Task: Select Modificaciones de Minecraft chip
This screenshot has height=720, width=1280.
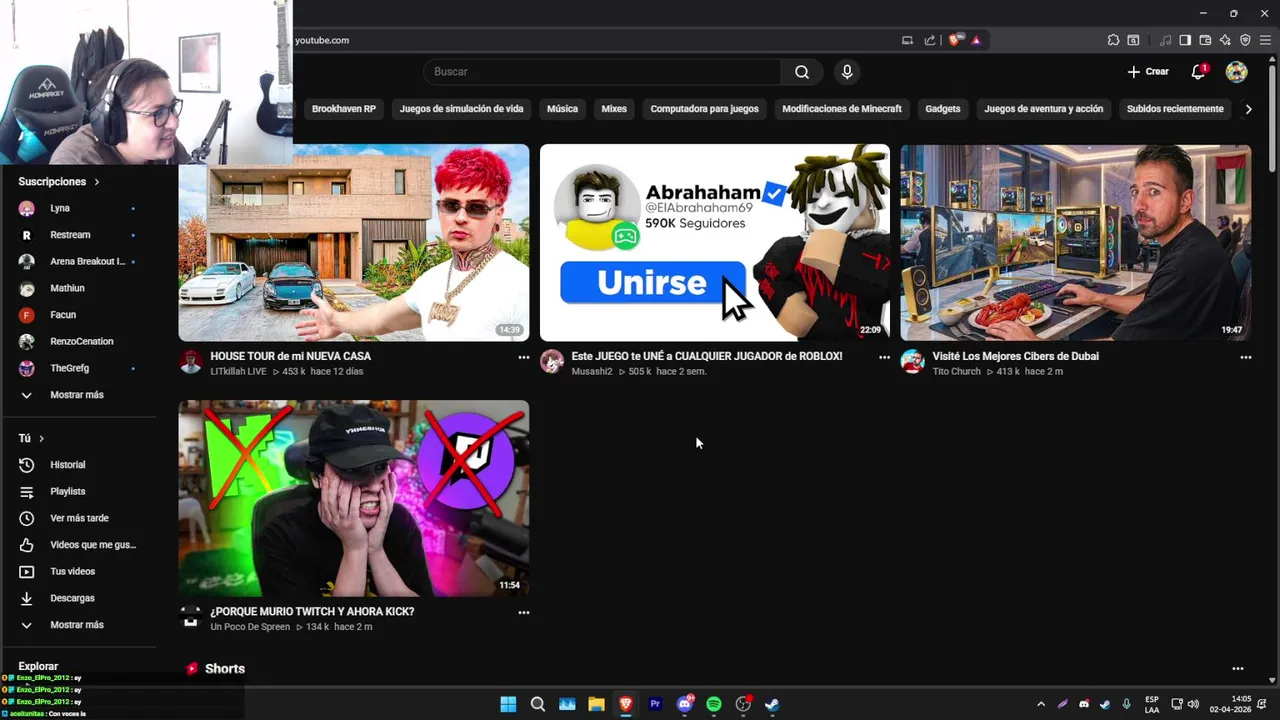Action: [842, 109]
